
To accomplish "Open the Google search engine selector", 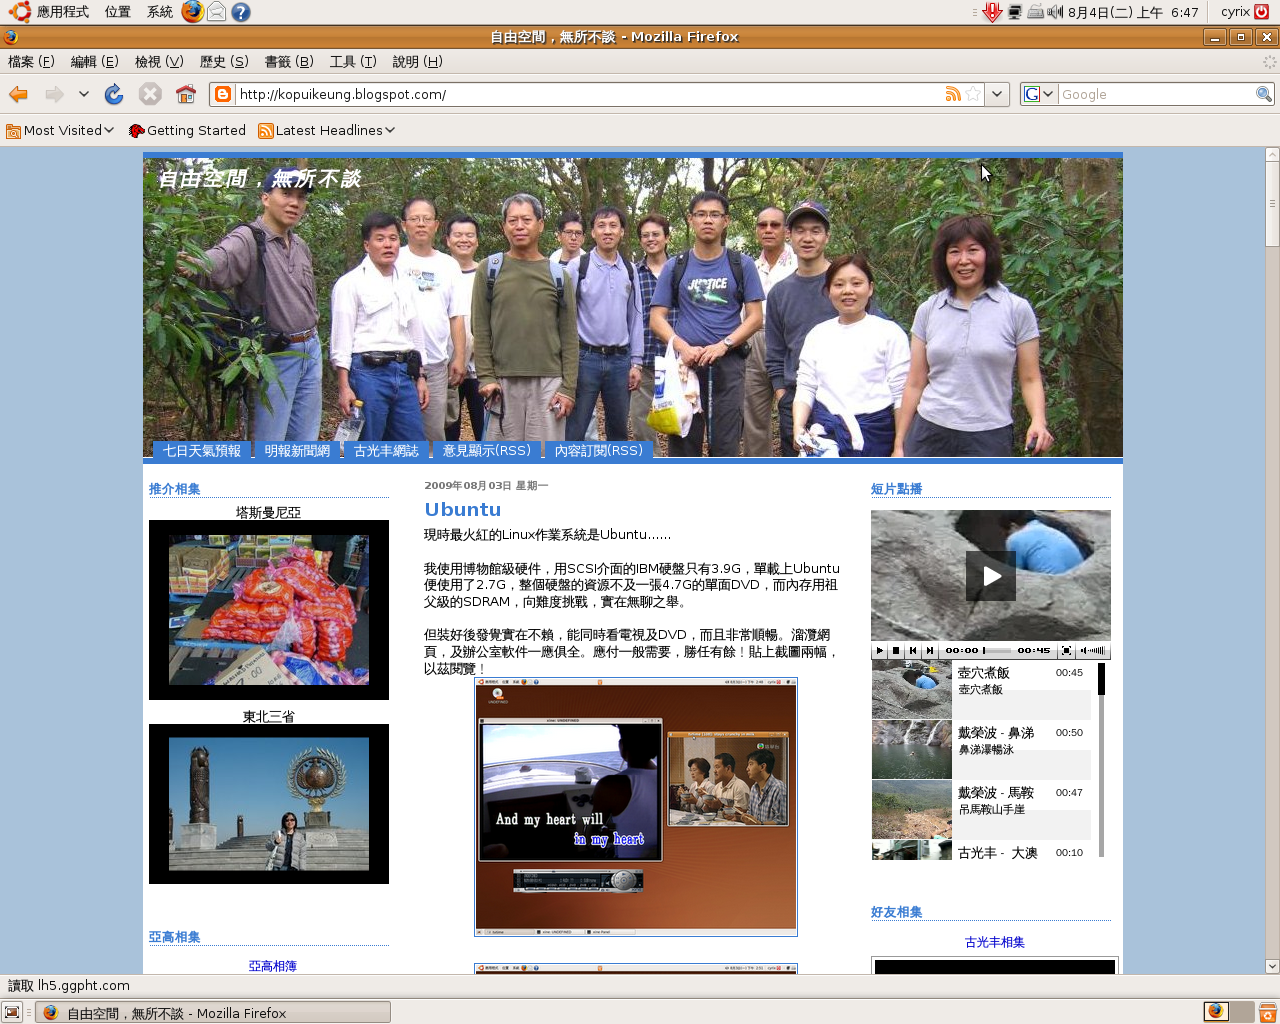I will tap(1039, 94).
